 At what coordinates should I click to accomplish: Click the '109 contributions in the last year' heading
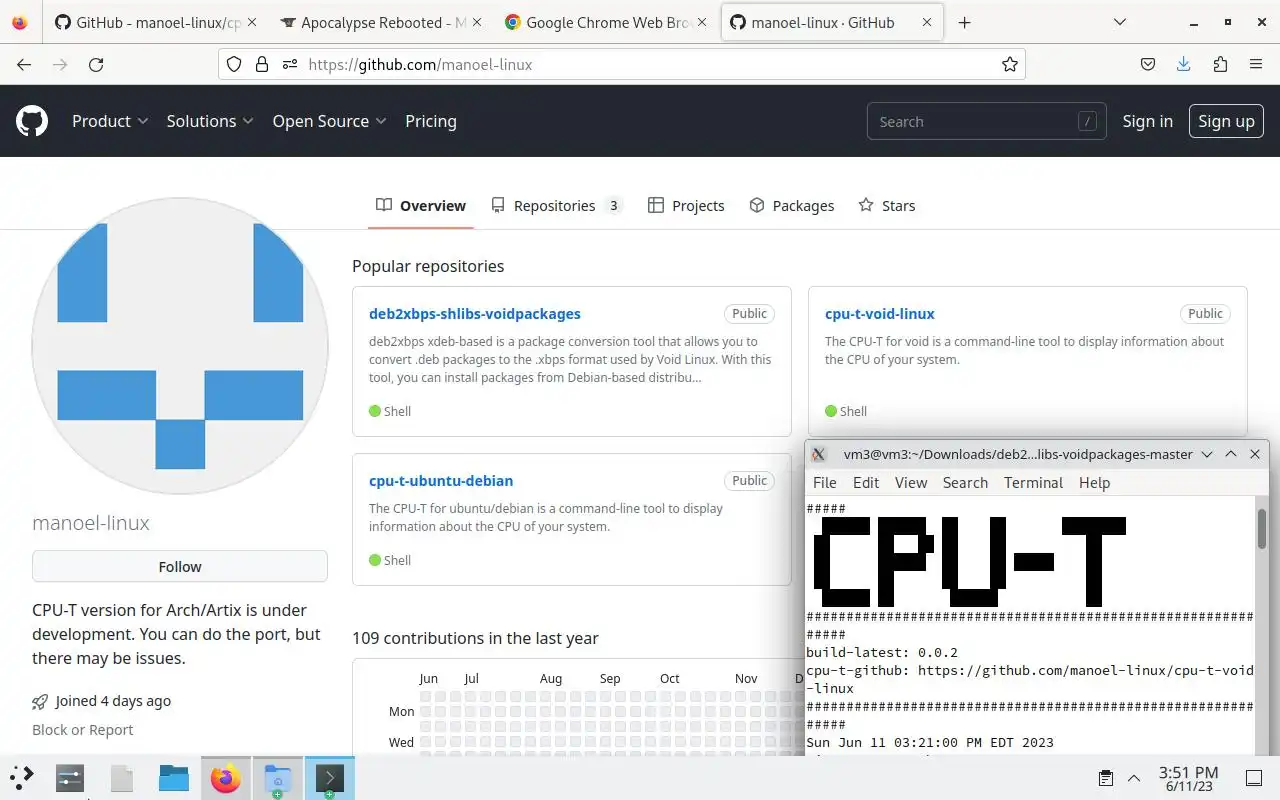tap(475, 638)
